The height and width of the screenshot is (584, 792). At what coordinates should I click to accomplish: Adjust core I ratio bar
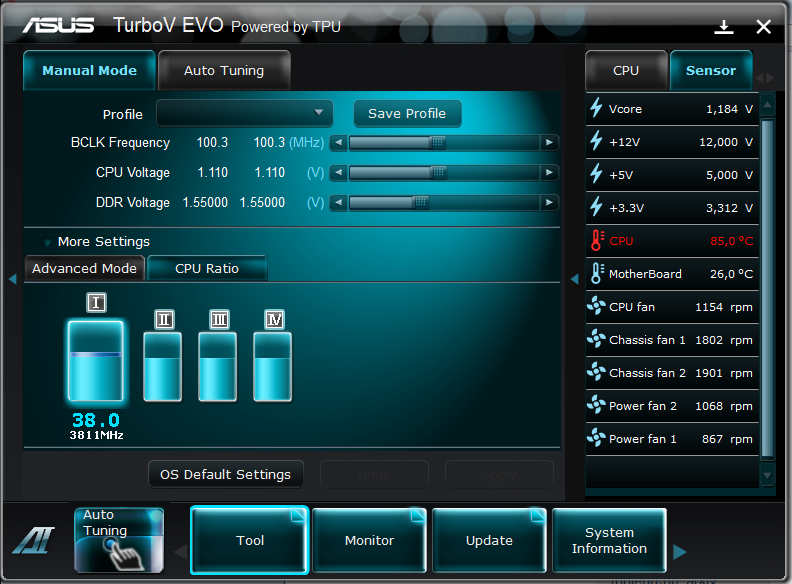coord(95,361)
